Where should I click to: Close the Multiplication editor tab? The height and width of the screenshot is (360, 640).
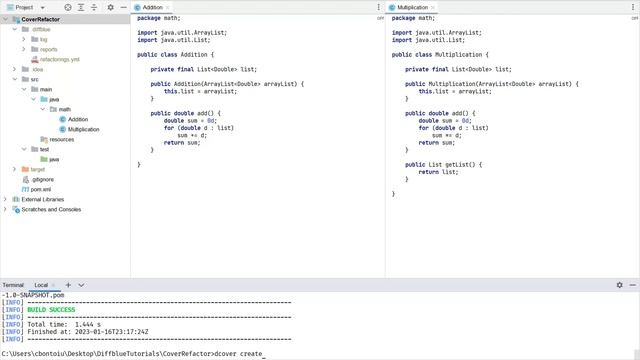(x=433, y=7)
